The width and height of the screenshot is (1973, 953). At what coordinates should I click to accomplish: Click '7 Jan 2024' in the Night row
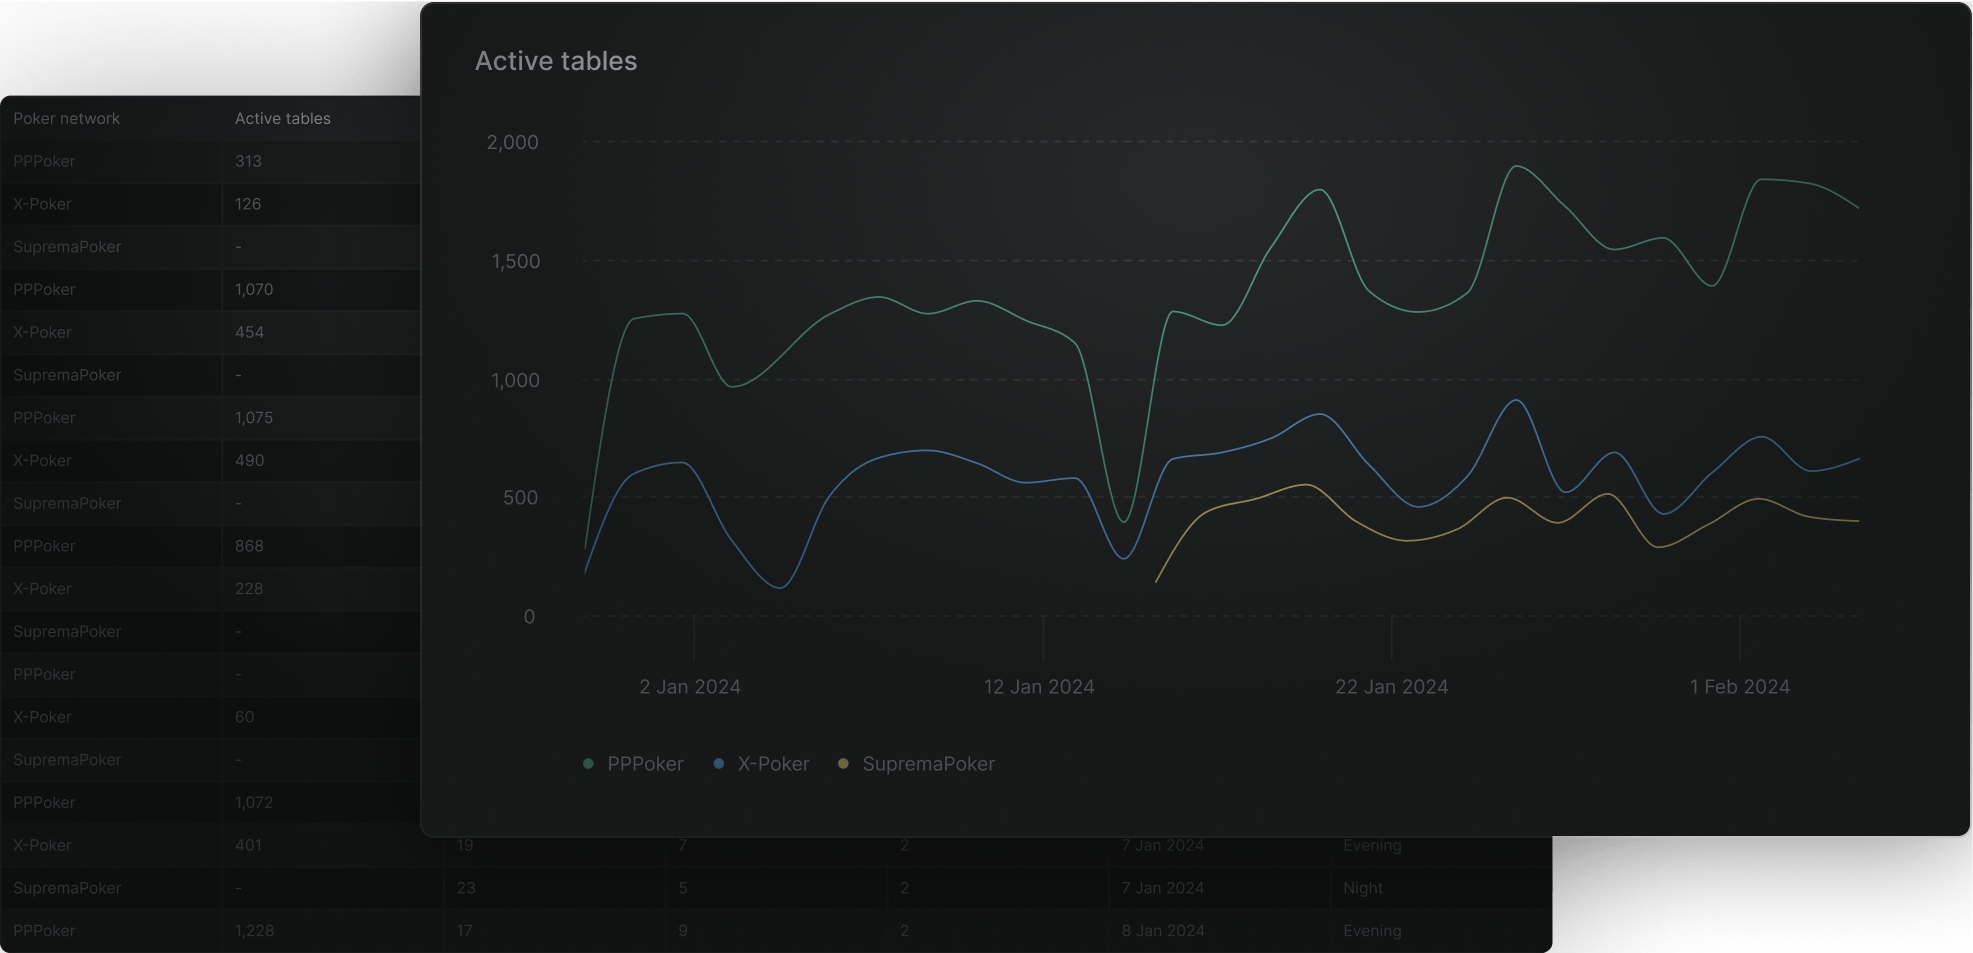1163,888
